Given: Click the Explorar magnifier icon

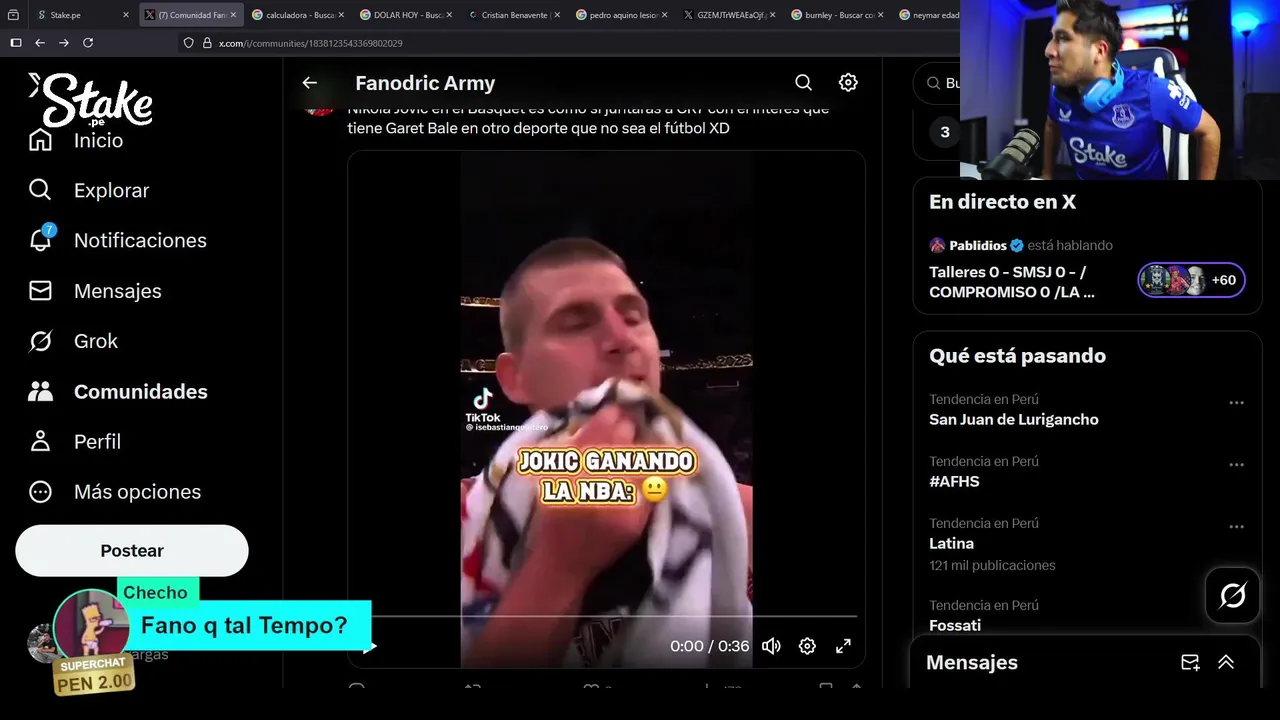Looking at the screenshot, I should point(40,190).
